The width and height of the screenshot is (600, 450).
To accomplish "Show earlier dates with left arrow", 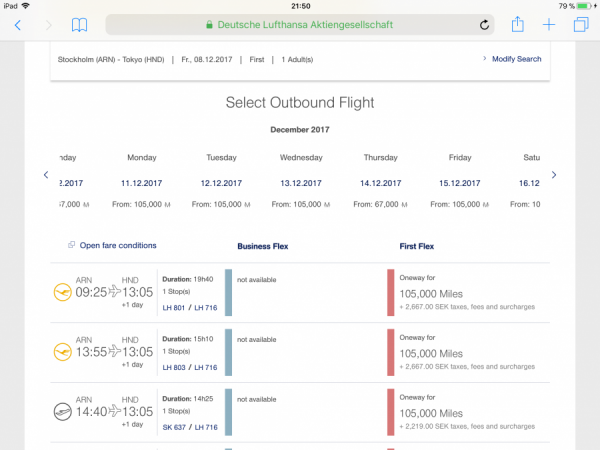I will (x=46, y=175).
